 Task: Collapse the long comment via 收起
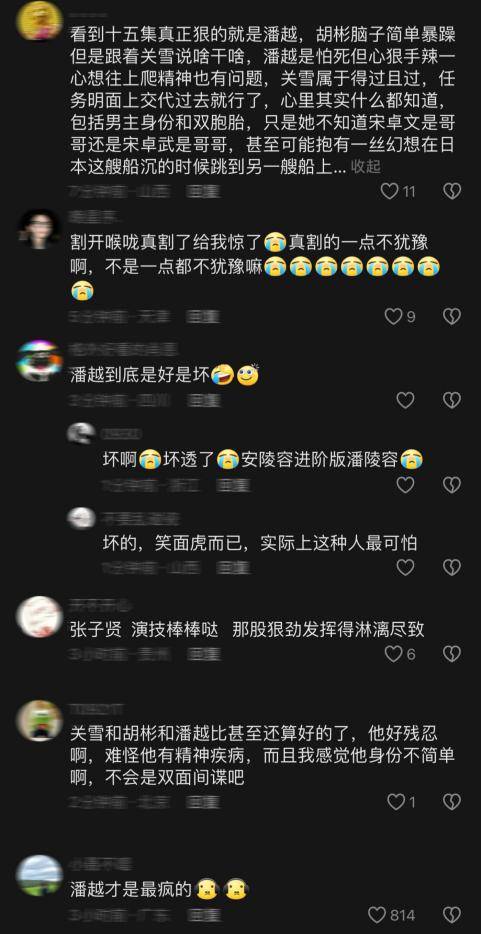click(366, 166)
